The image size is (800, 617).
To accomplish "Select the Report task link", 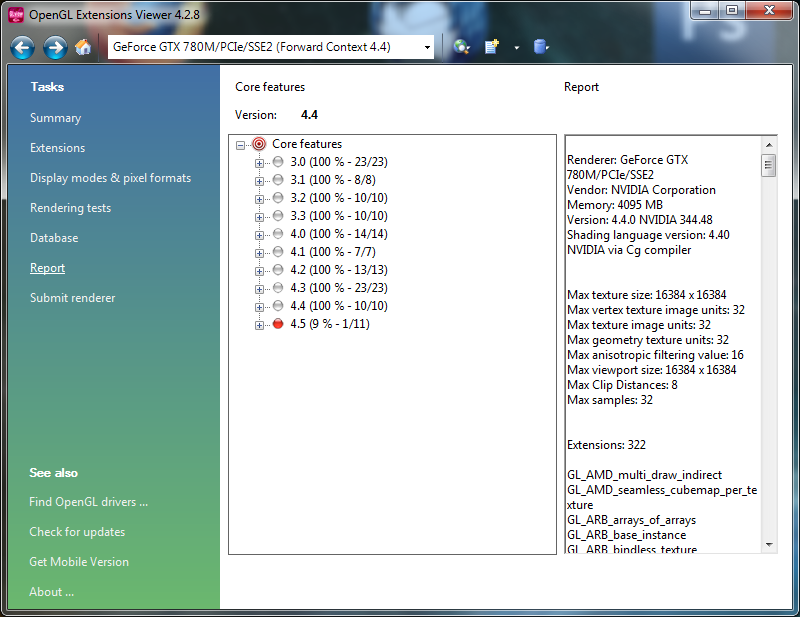I will (x=47, y=268).
